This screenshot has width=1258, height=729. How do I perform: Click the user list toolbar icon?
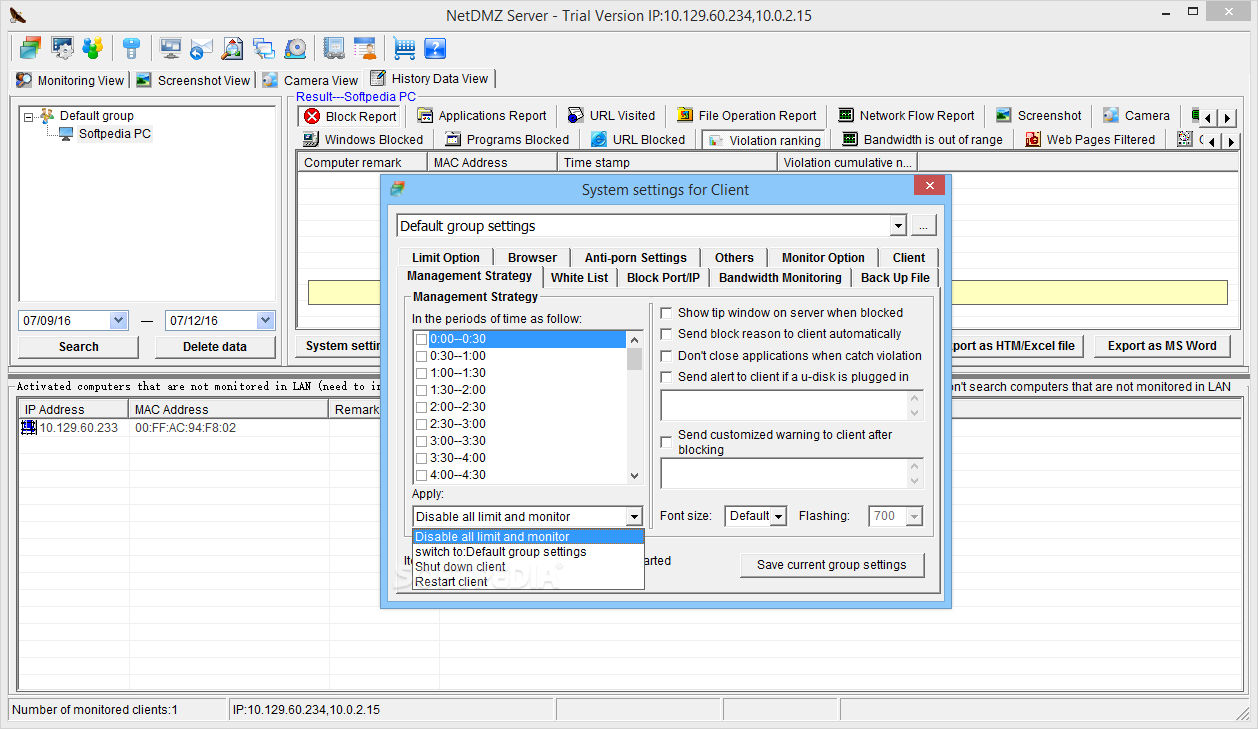pos(365,48)
